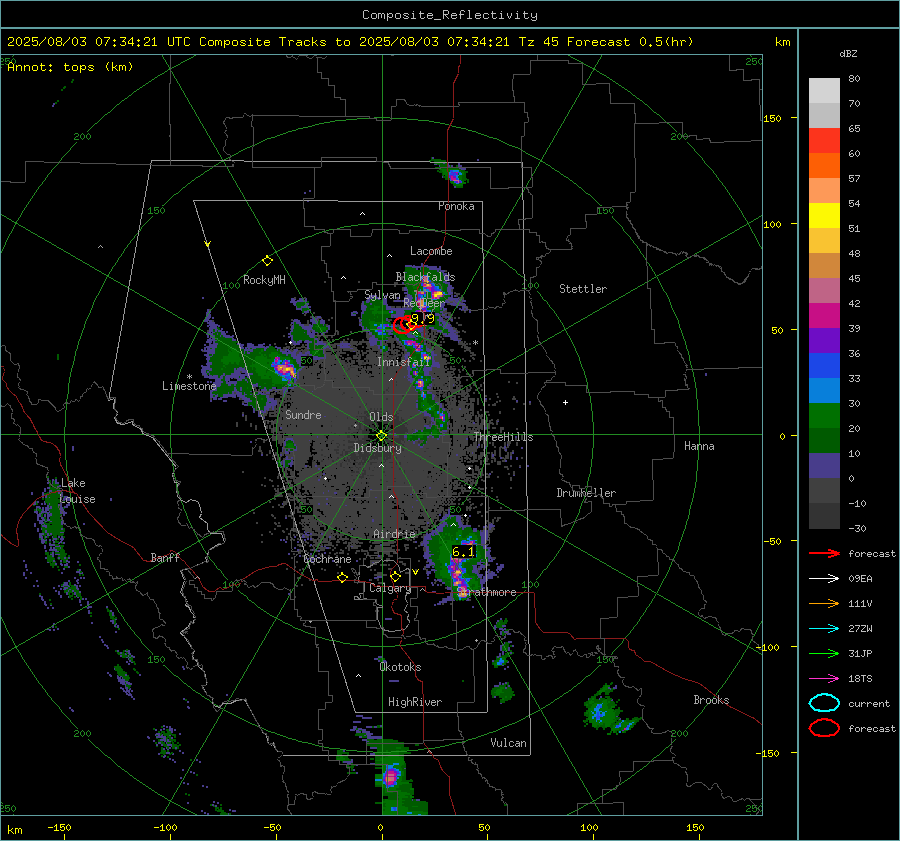
Task: Click the 'dBZ' color scale heading
Action: [848, 53]
